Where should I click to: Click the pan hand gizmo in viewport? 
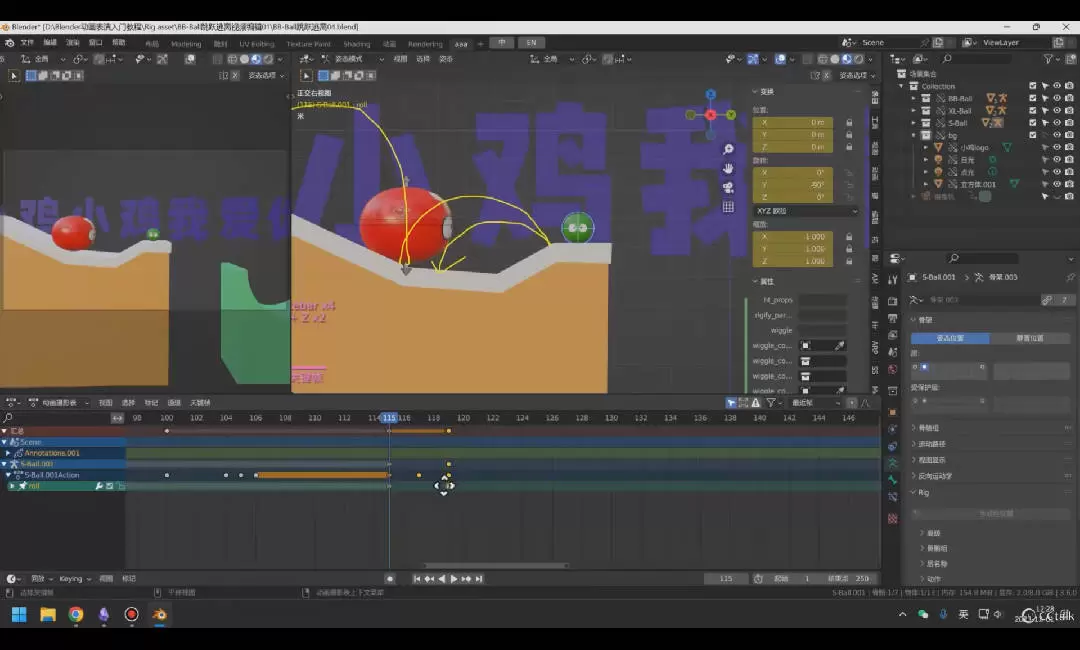[x=728, y=169]
